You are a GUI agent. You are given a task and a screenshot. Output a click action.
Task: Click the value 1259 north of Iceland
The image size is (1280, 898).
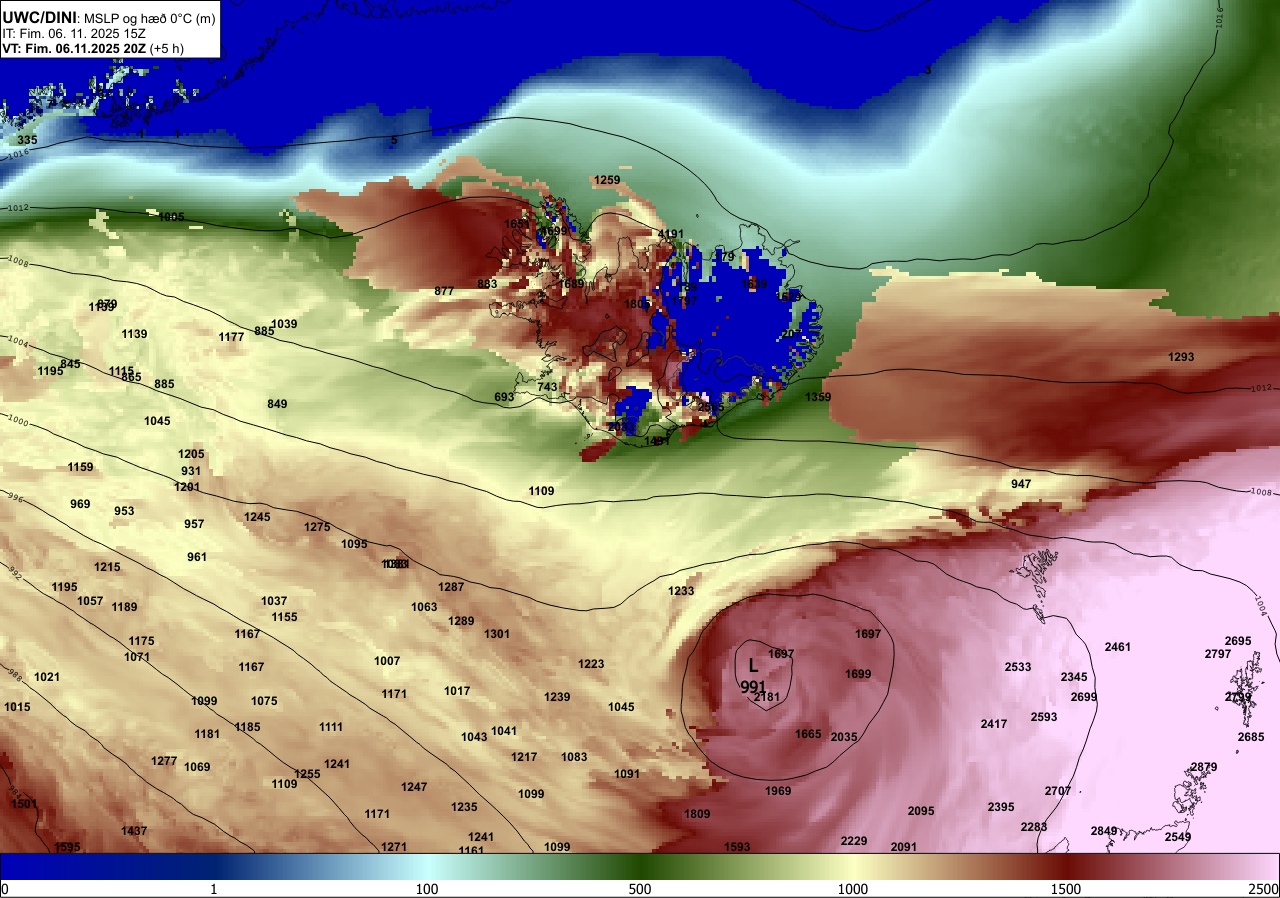607,180
